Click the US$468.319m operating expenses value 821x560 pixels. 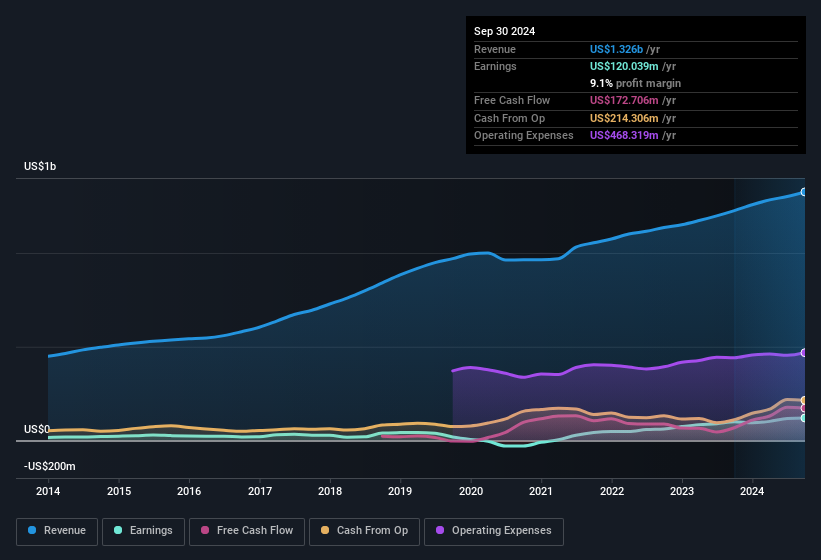click(x=624, y=136)
